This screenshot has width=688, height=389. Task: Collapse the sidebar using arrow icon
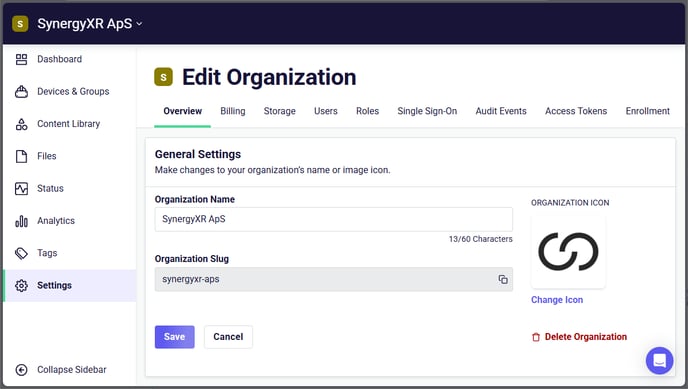21,370
